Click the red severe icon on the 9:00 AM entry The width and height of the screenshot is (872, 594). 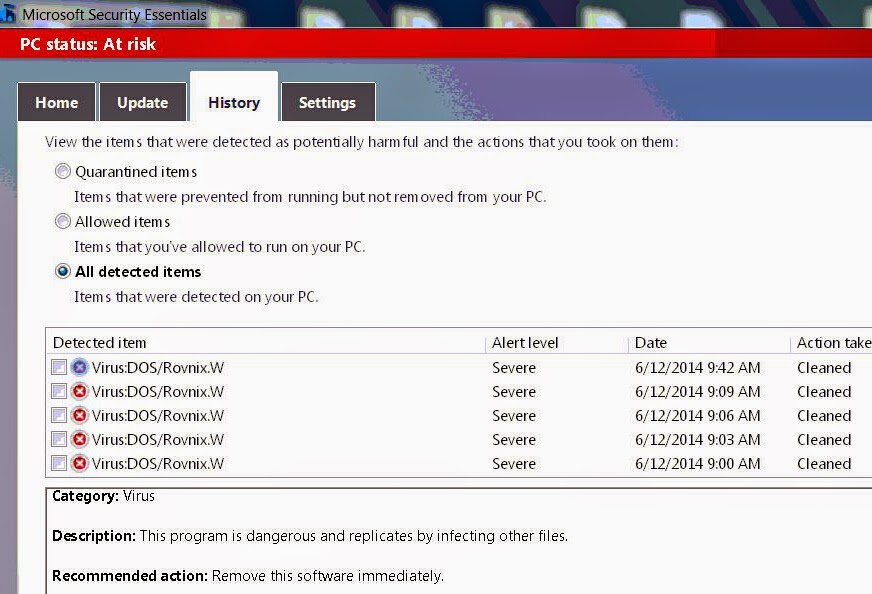[x=77, y=463]
